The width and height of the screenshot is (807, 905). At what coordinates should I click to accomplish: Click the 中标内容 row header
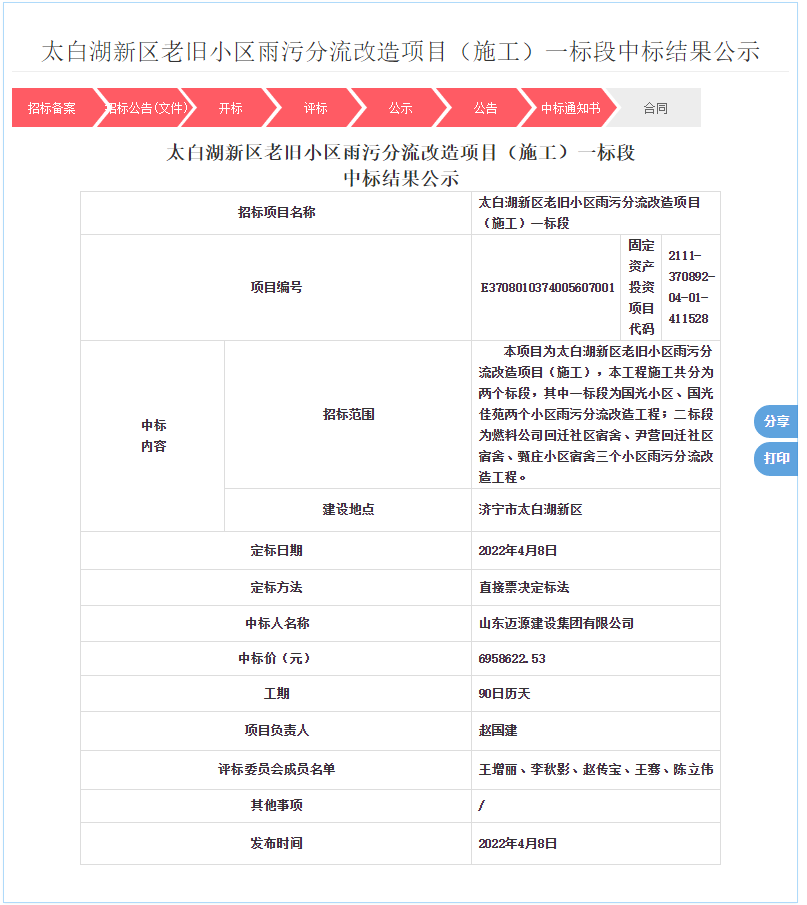point(153,436)
